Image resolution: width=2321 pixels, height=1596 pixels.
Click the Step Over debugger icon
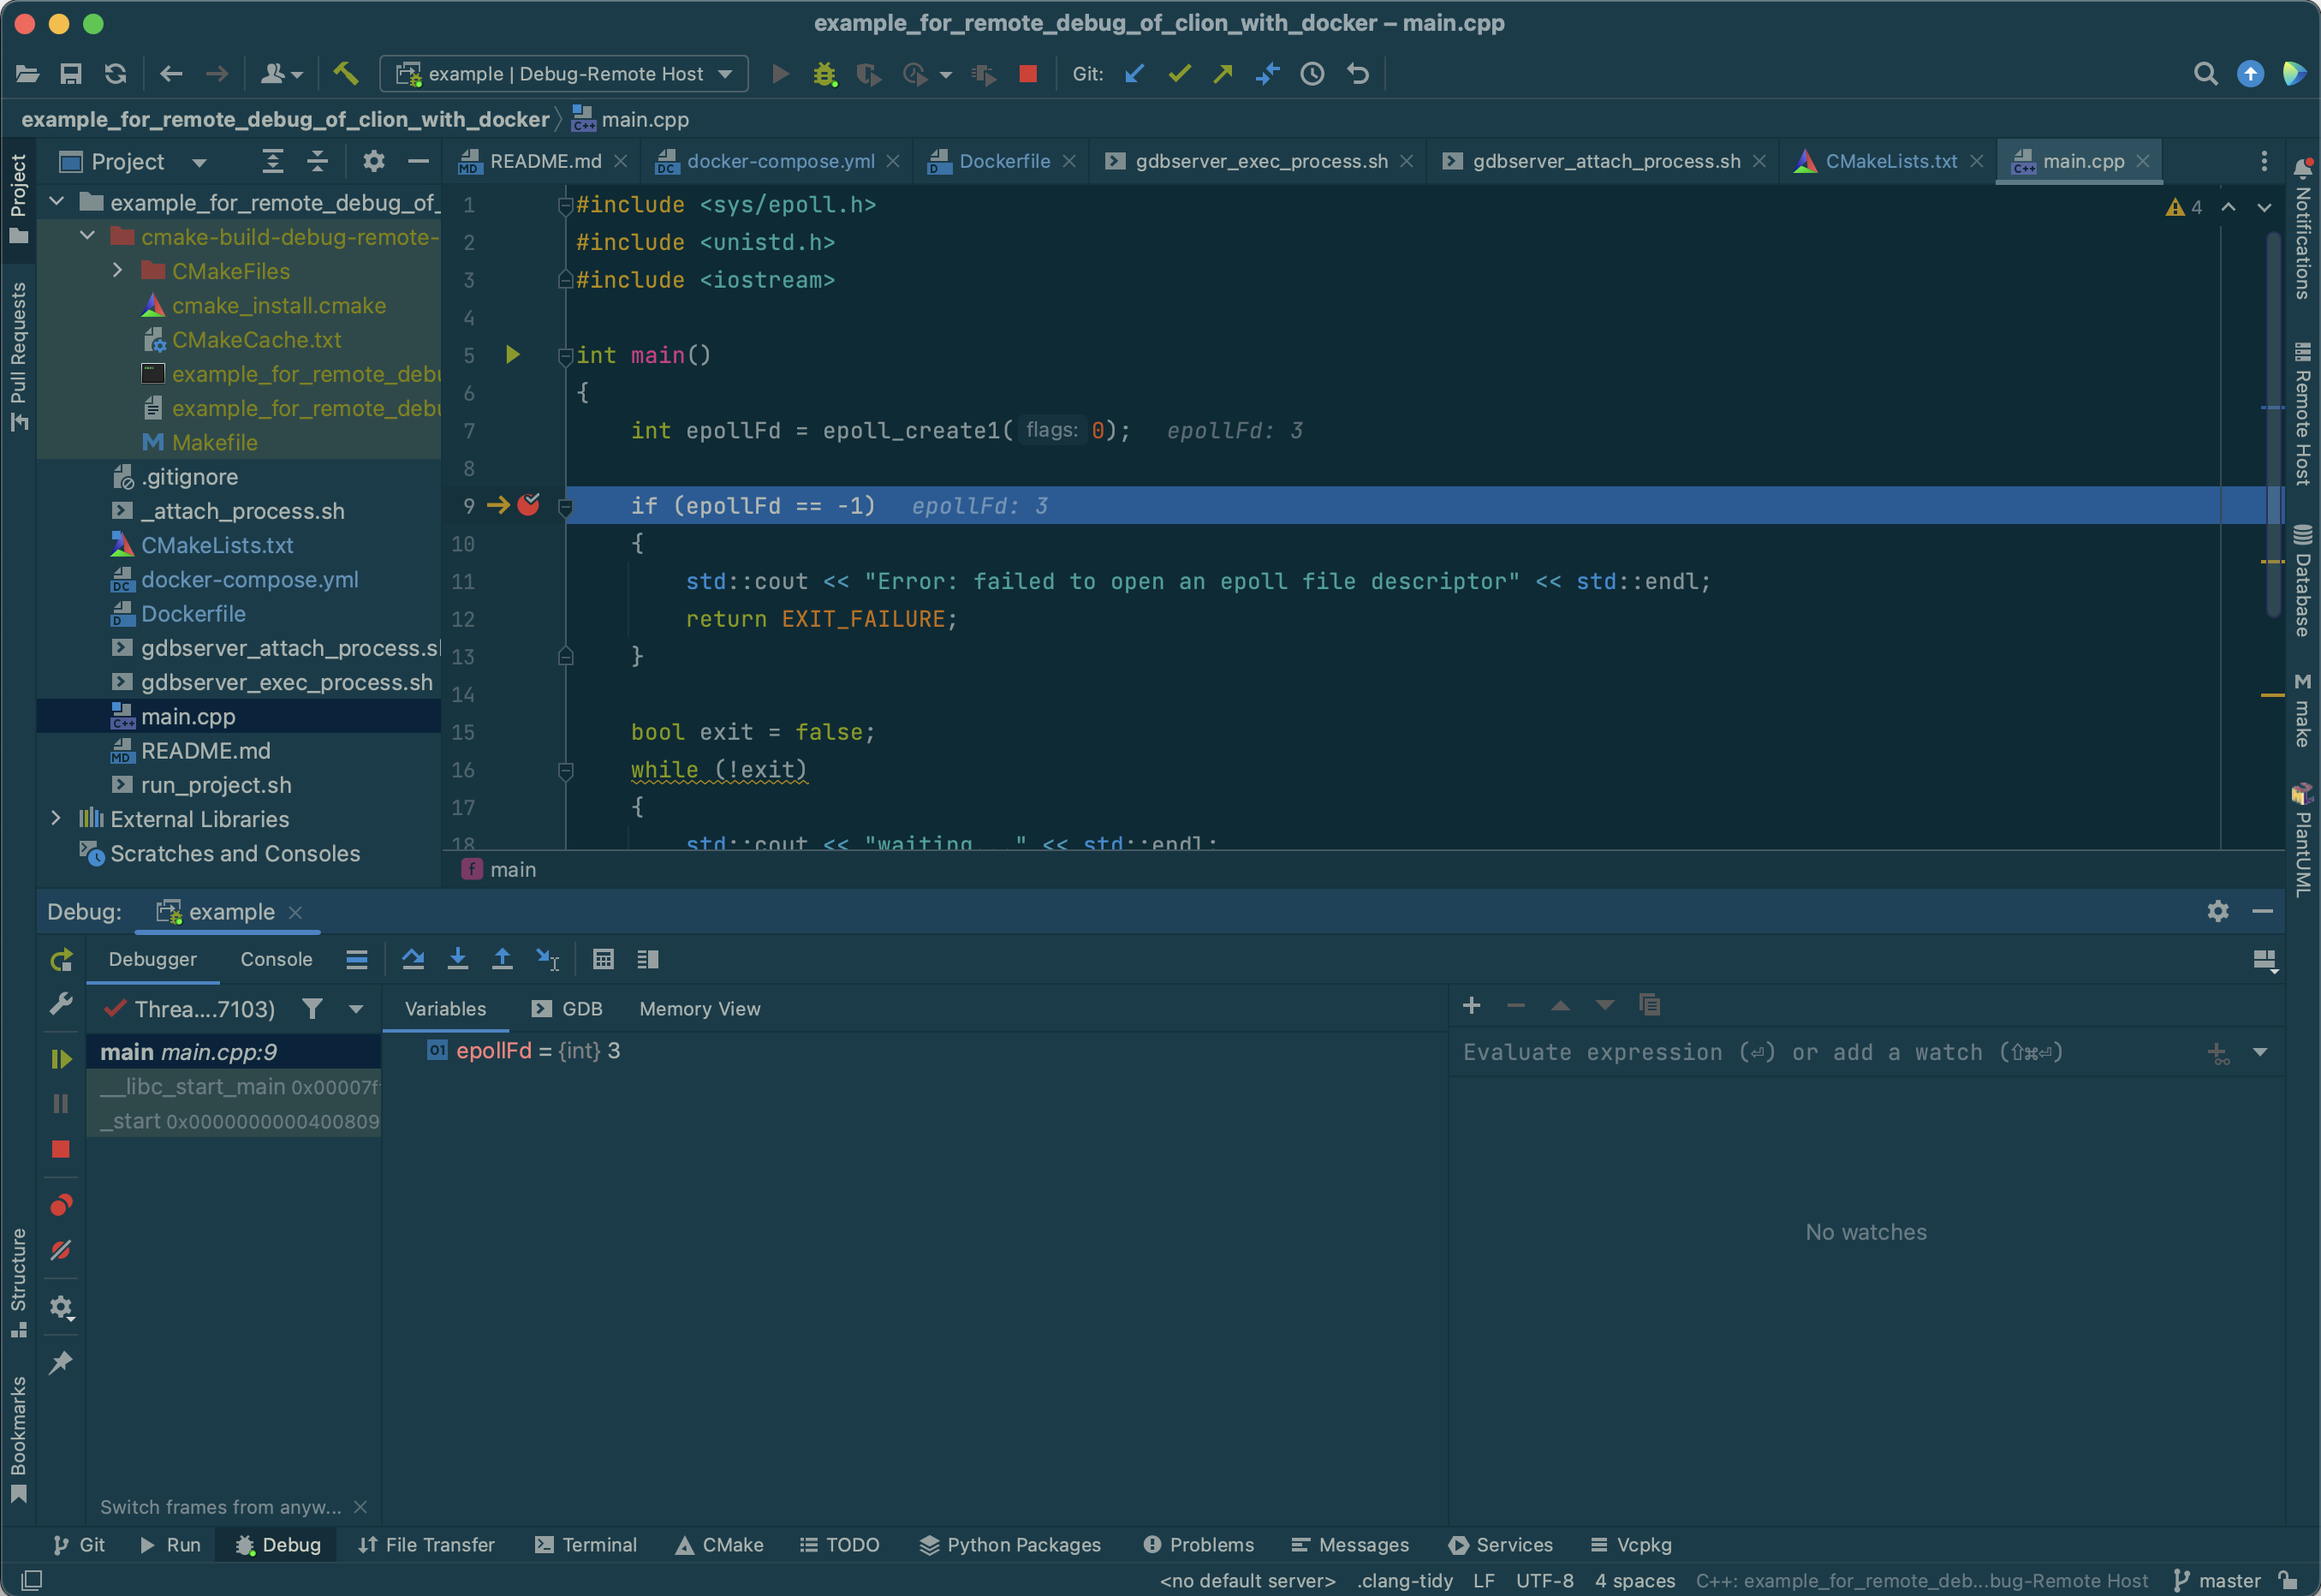click(x=413, y=959)
